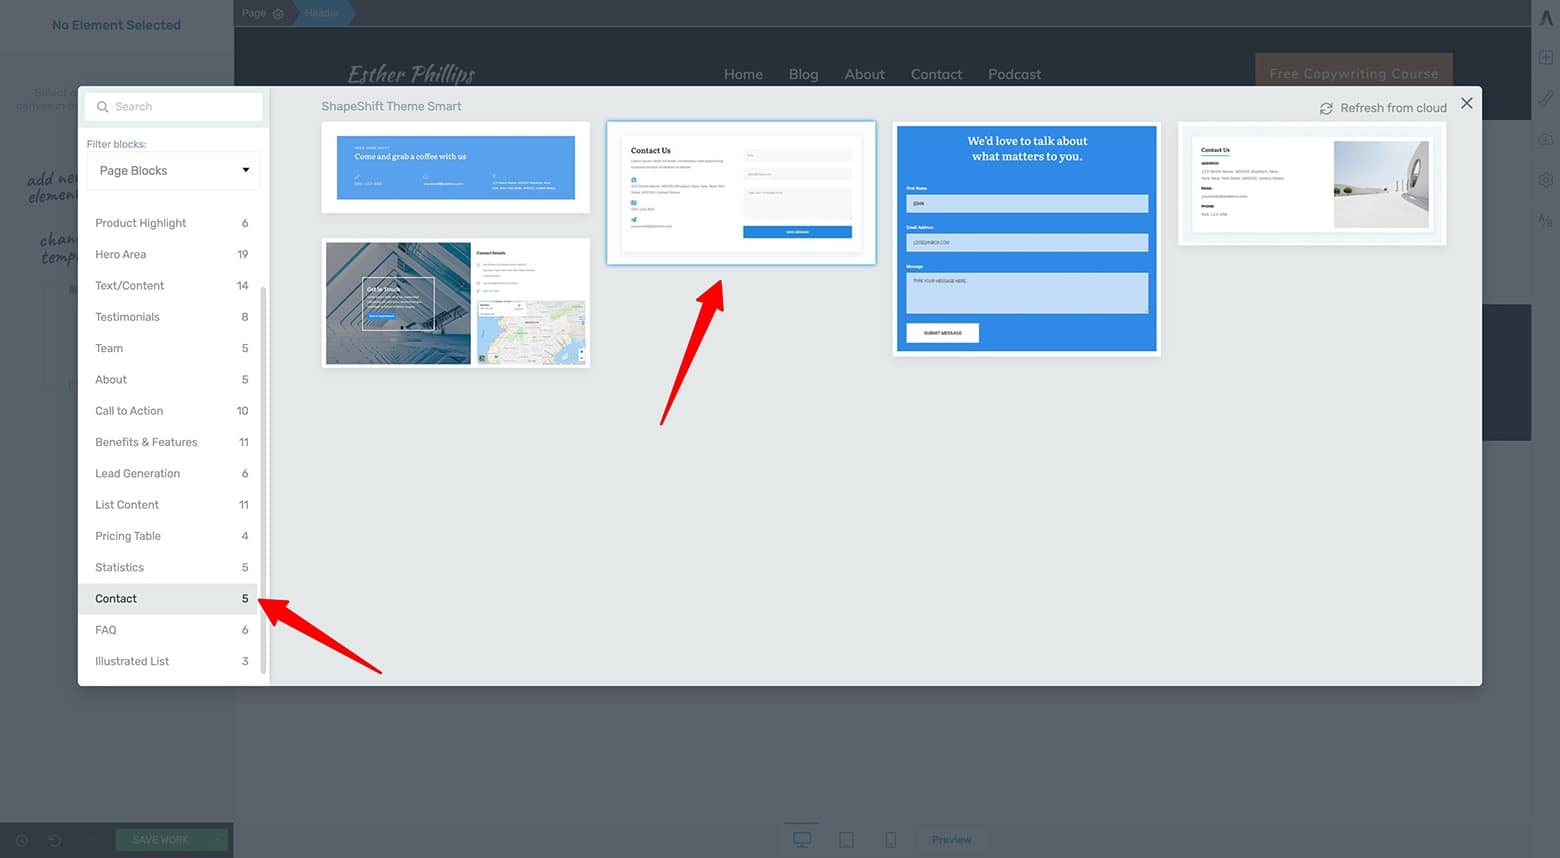Click the gear icon beside the Page breadcrumb
This screenshot has height=858, width=1560.
click(x=278, y=13)
